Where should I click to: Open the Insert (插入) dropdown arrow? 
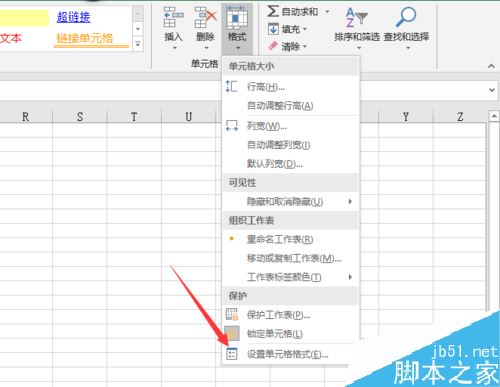pyautogui.click(x=174, y=48)
